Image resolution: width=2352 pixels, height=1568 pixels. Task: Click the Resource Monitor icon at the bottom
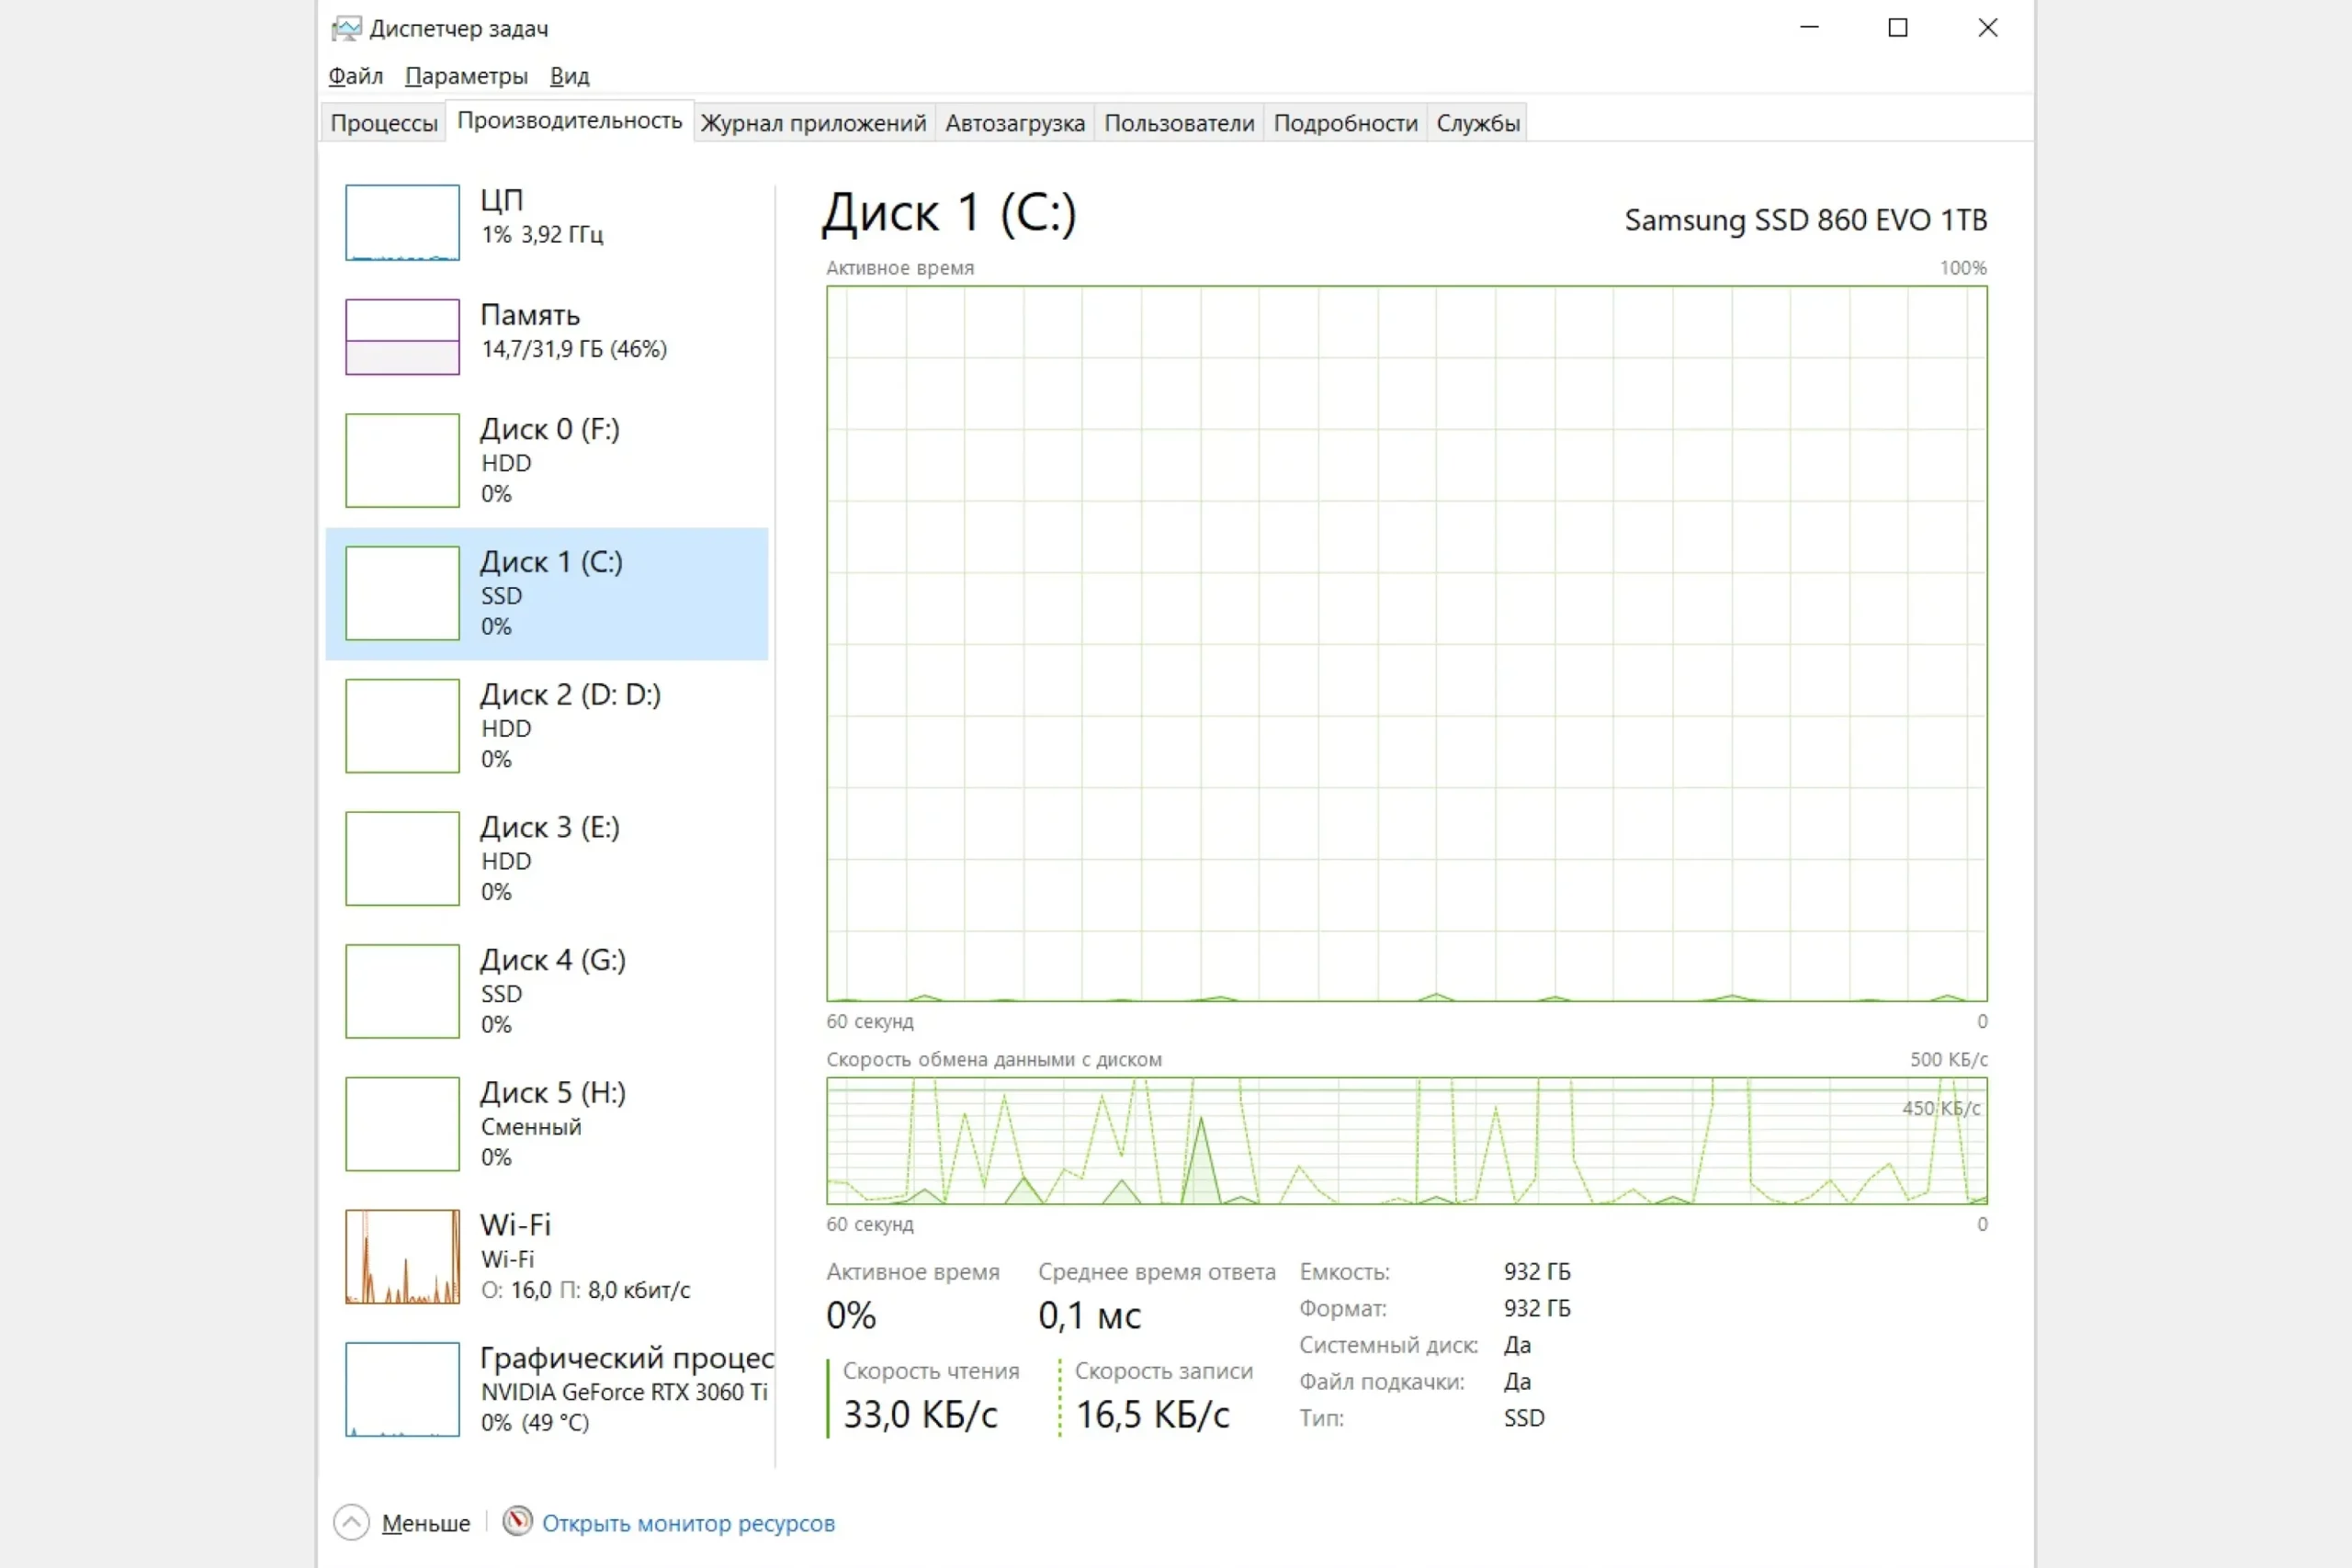(517, 1522)
